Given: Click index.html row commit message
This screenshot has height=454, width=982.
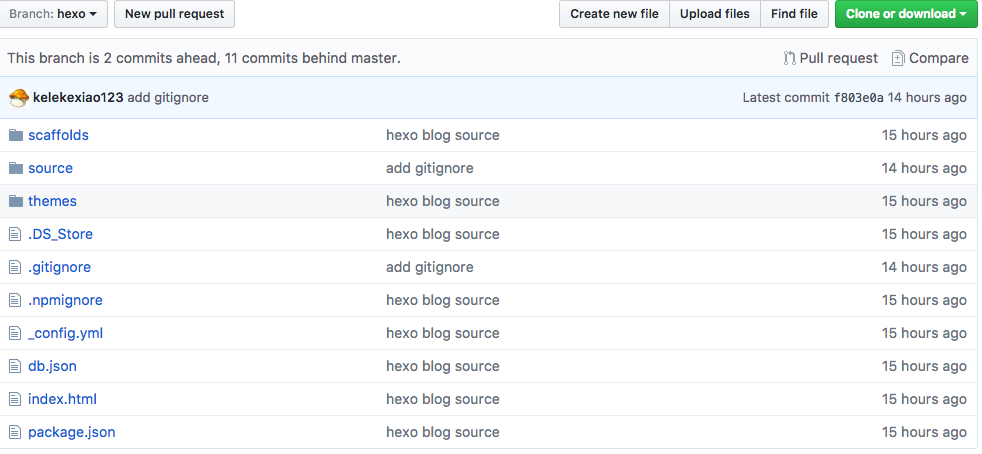Looking at the screenshot, I should pyautogui.click(x=443, y=400).
